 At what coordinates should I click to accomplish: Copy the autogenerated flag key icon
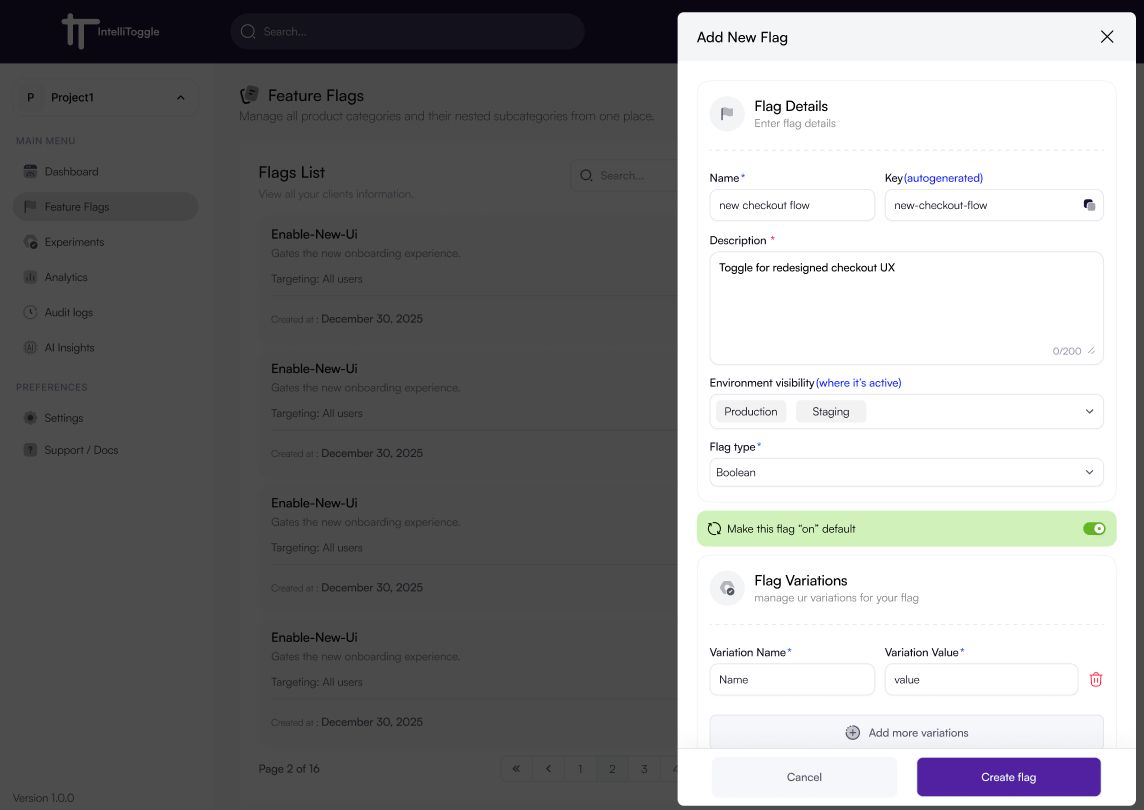click(x=1089, y=205)
